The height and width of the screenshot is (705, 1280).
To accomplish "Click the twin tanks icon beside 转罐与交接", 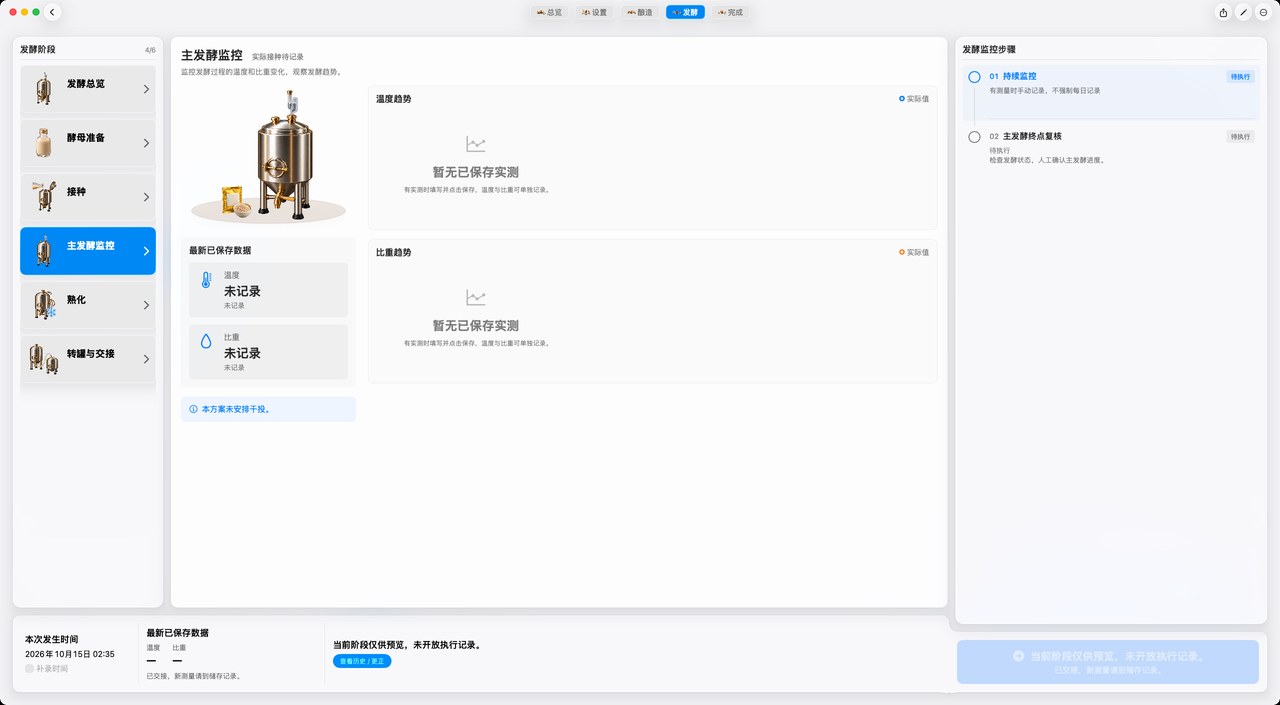I will click(44, 358).
